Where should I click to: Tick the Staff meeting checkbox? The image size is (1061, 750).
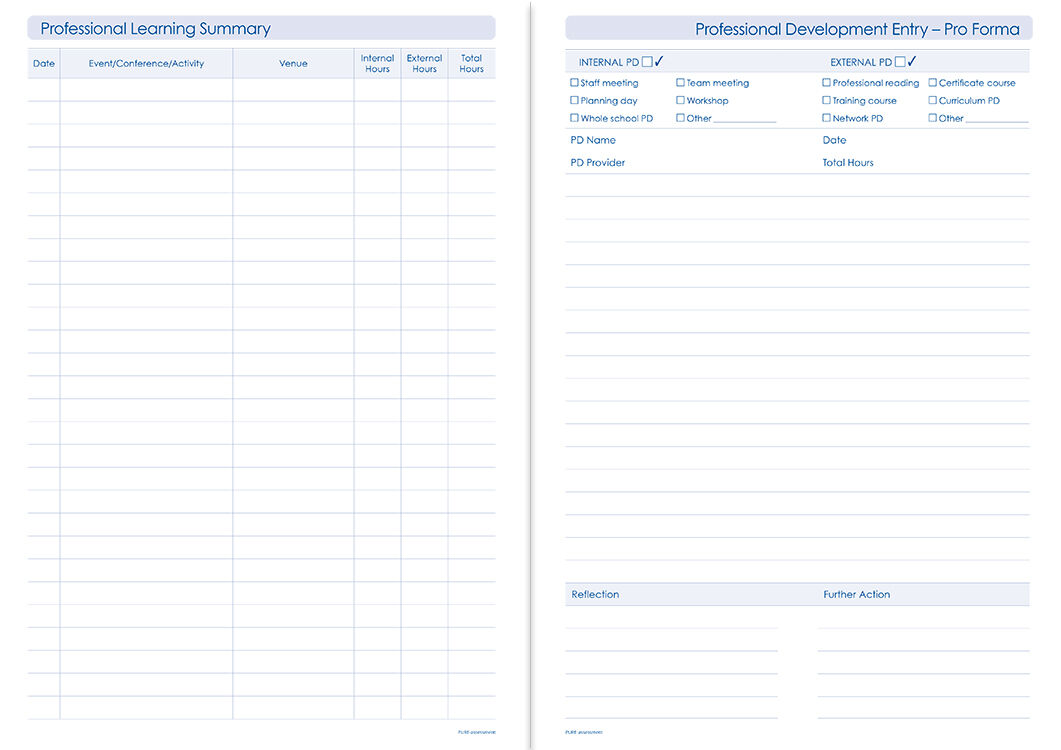click(x=574, y=83)
